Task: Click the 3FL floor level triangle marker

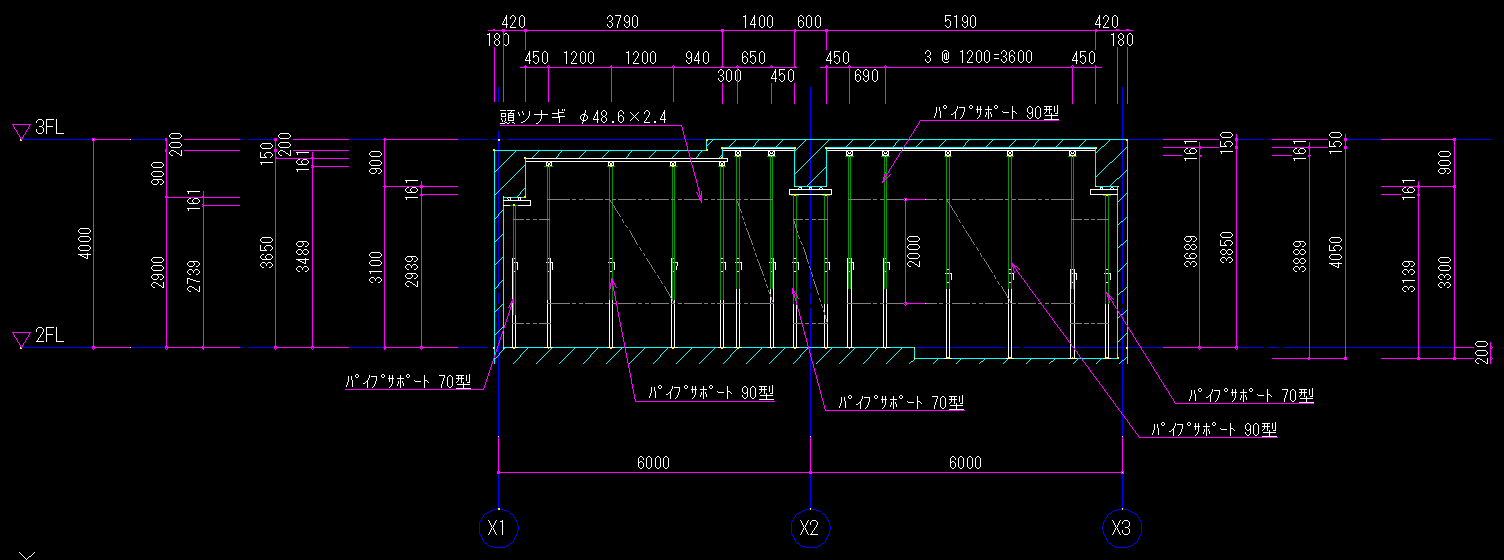Action: click(x=20, y=131)
